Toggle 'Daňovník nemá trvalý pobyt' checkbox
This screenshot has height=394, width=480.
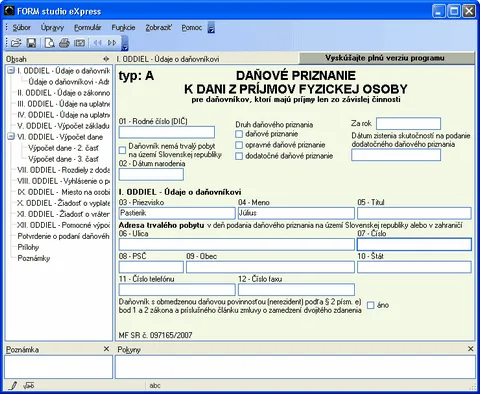[122, 150]
